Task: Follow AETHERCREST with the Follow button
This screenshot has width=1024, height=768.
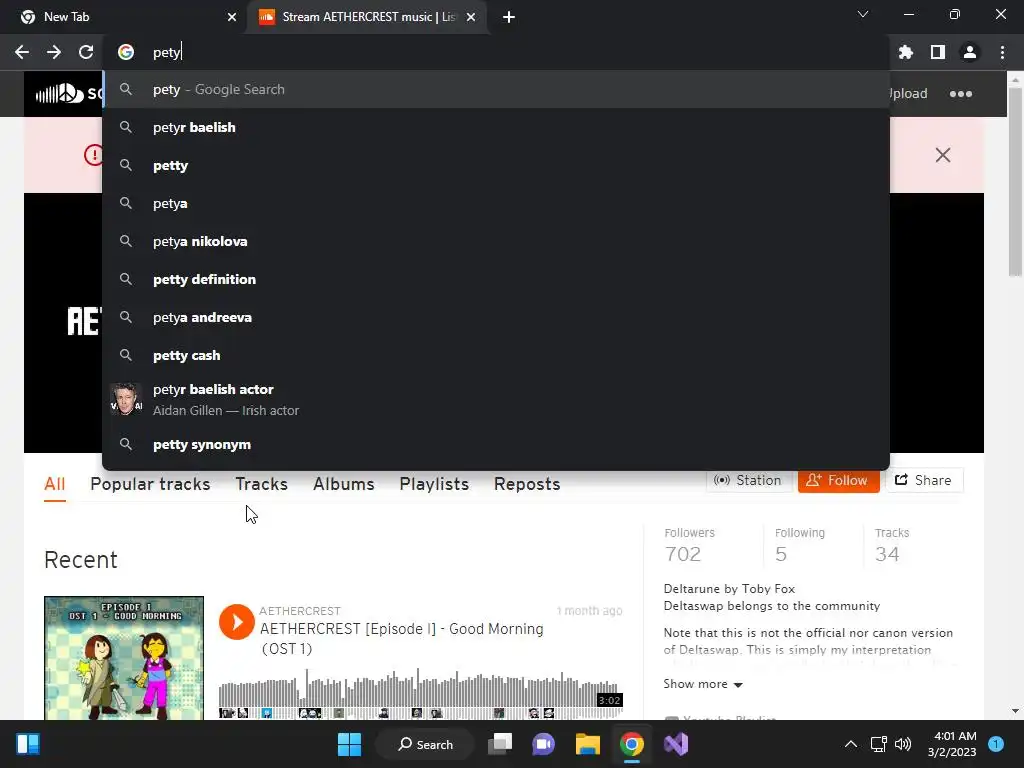Action: point(839,481)
